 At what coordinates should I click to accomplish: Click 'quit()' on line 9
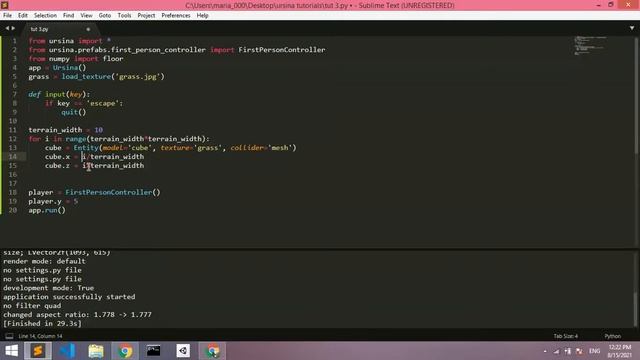point(74,112)
